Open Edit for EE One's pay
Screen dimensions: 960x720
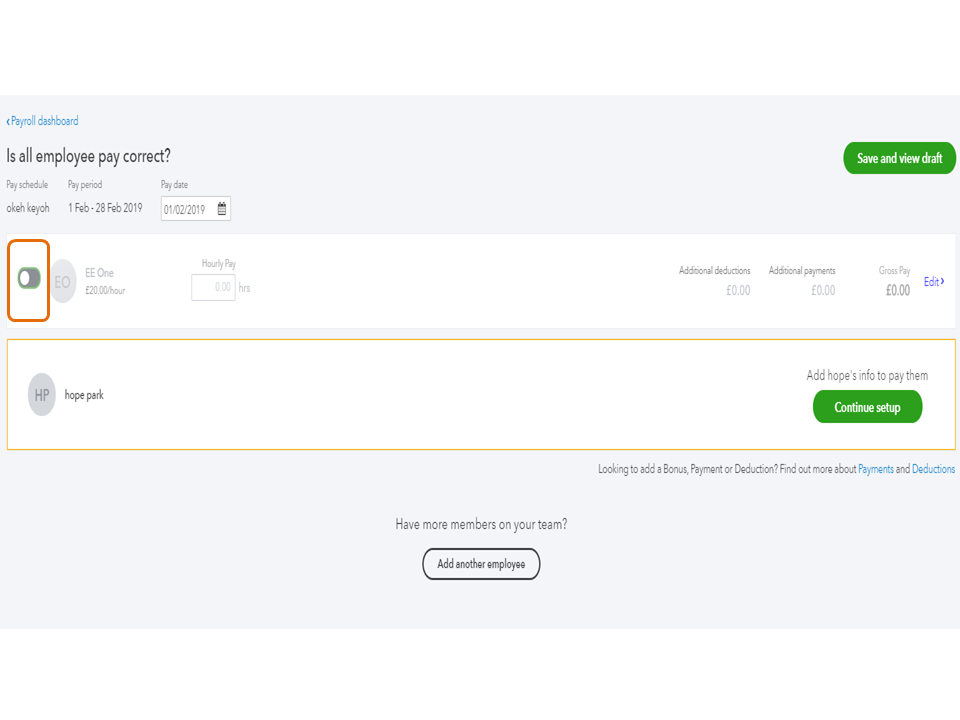point(933,282)
